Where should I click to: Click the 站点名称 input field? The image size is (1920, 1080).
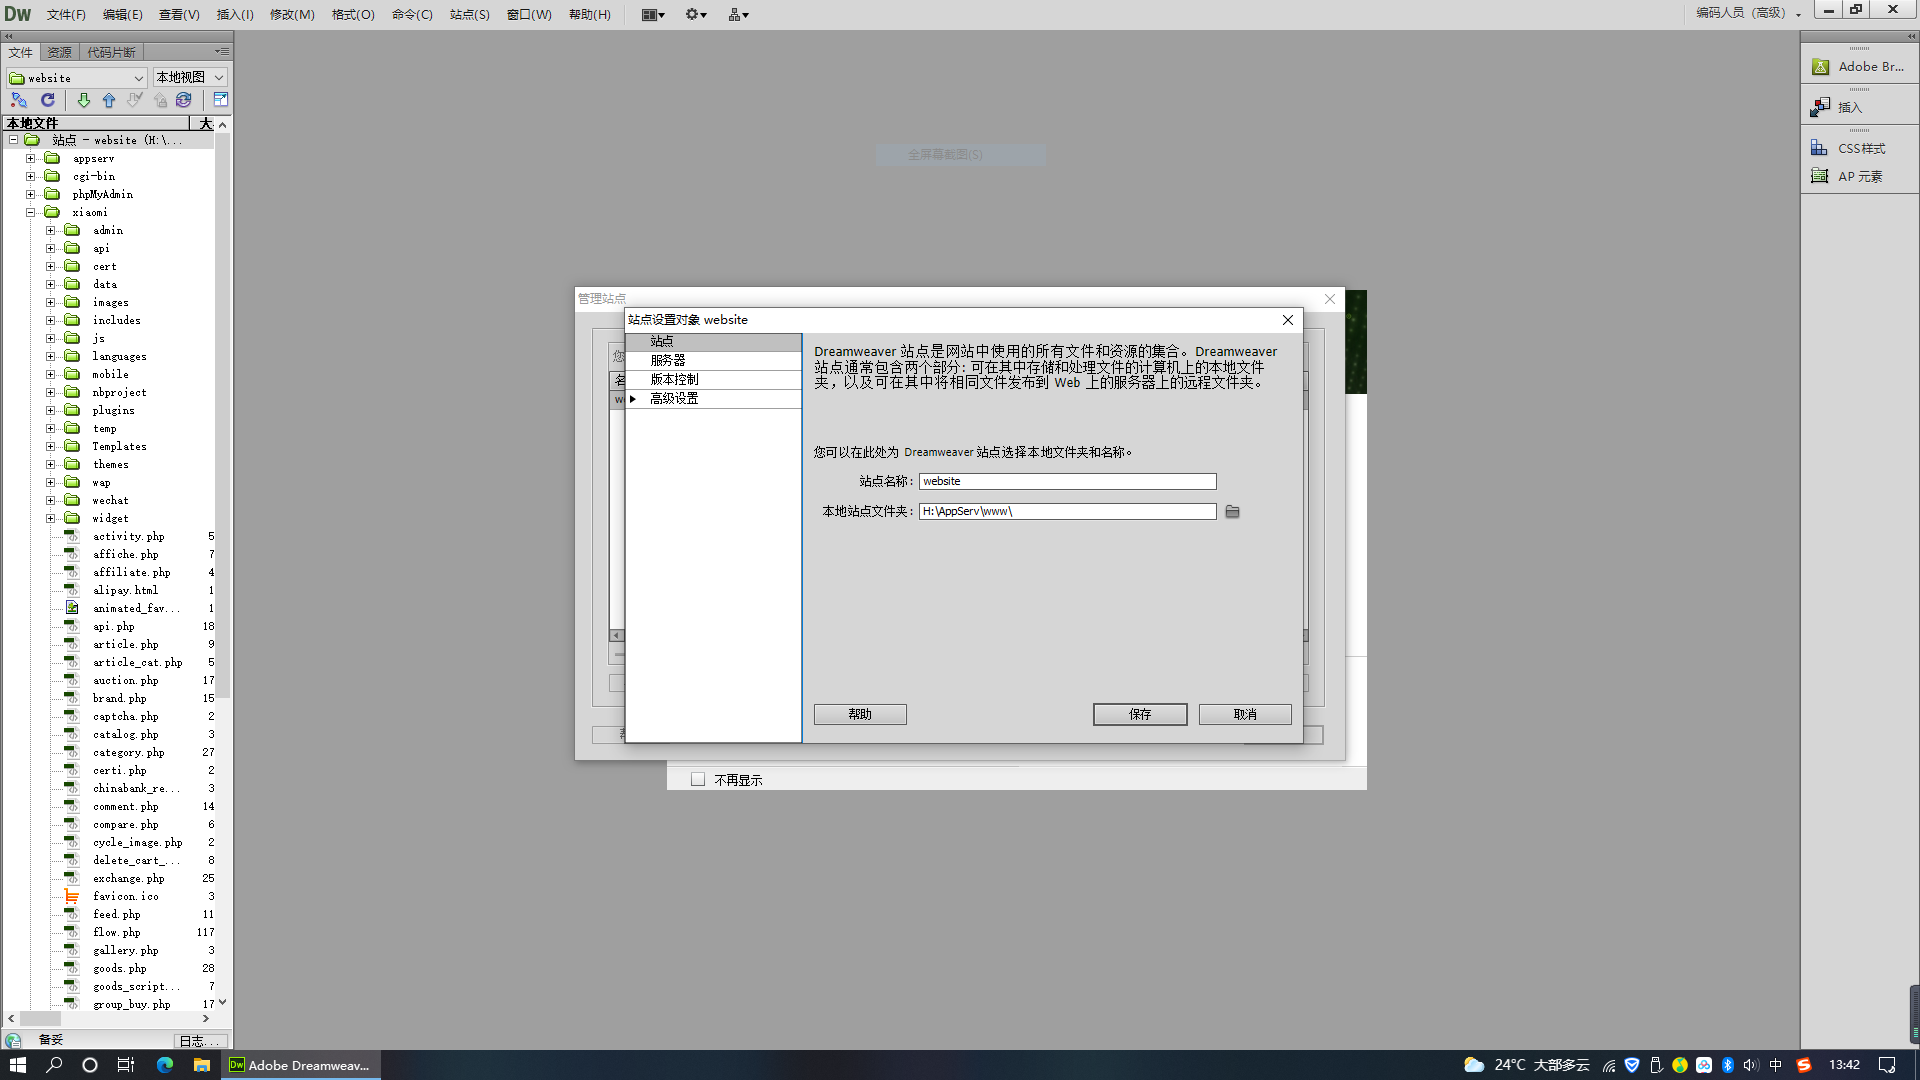pyautogui.click(x=1066, y=482)
